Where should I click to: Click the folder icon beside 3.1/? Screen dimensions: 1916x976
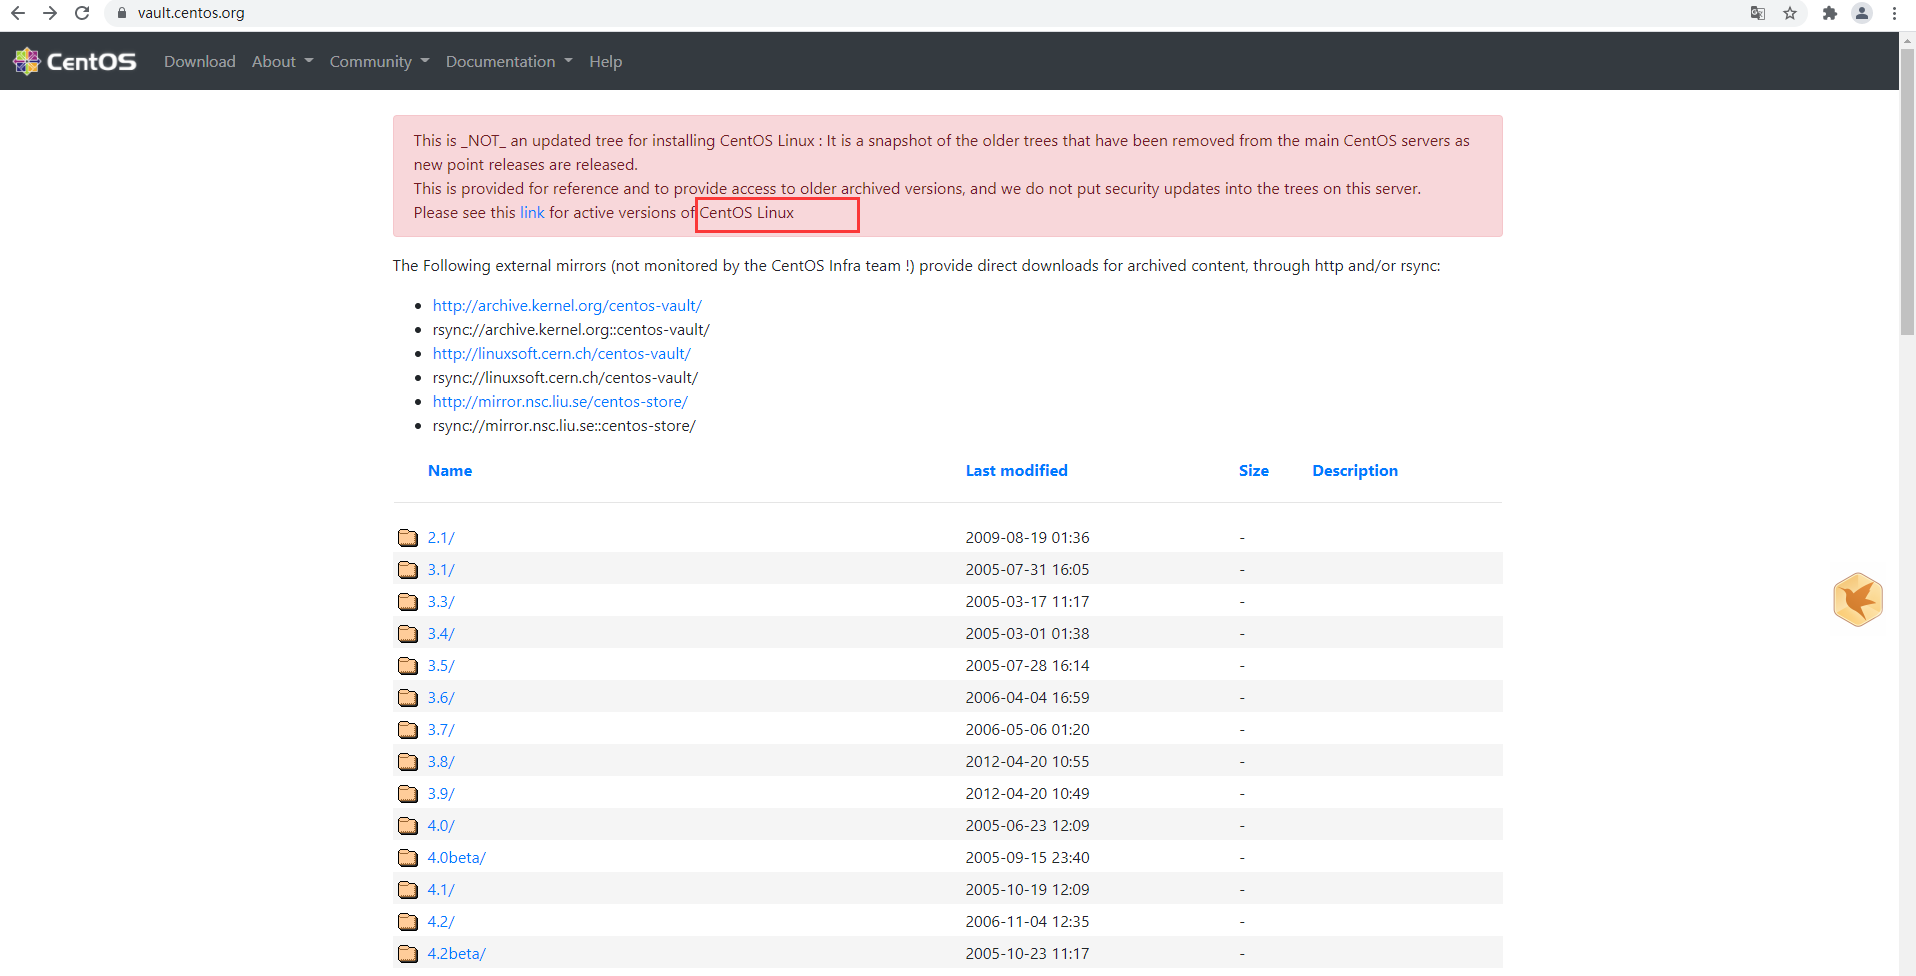click(x=408, y=570)
